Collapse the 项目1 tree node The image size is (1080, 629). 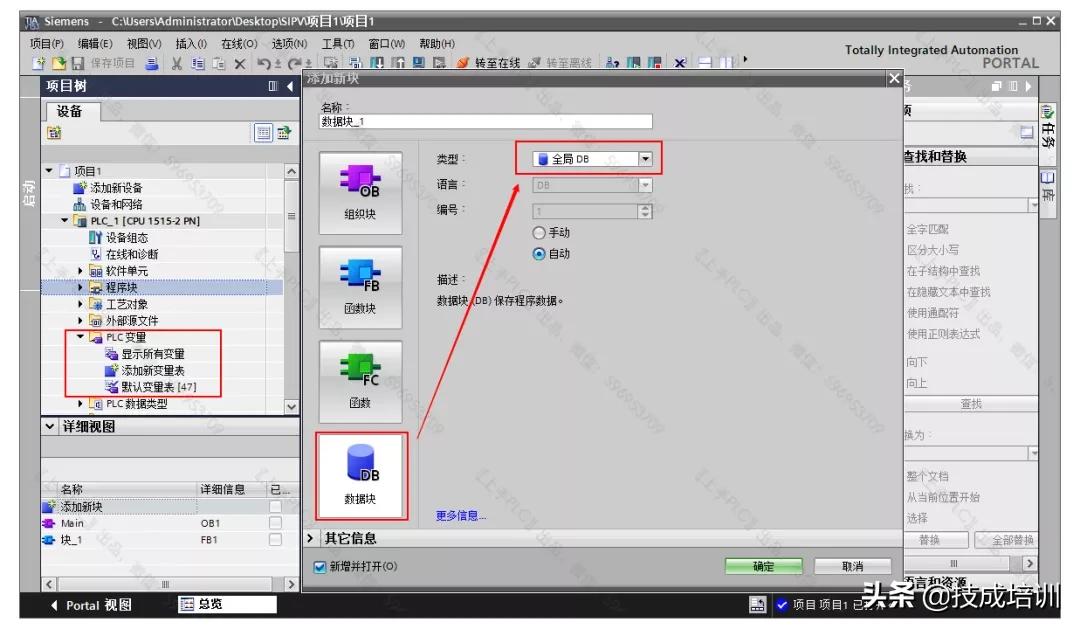[49, 170]
